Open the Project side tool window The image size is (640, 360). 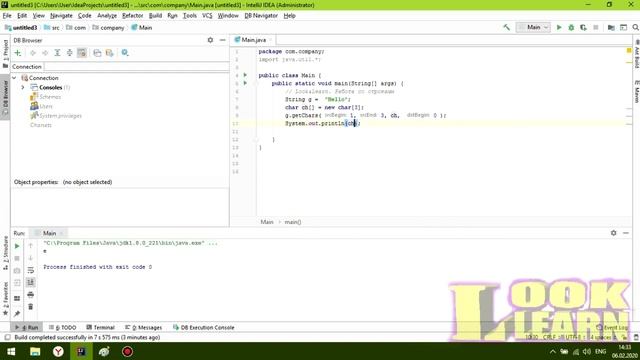[5, 53]
